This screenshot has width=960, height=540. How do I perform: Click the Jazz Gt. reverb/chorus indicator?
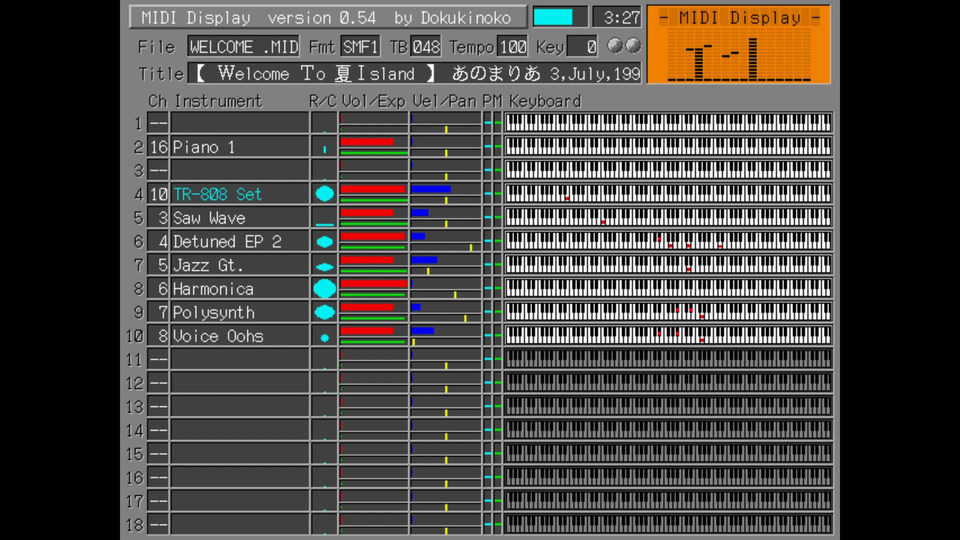[x=324, y=266]
